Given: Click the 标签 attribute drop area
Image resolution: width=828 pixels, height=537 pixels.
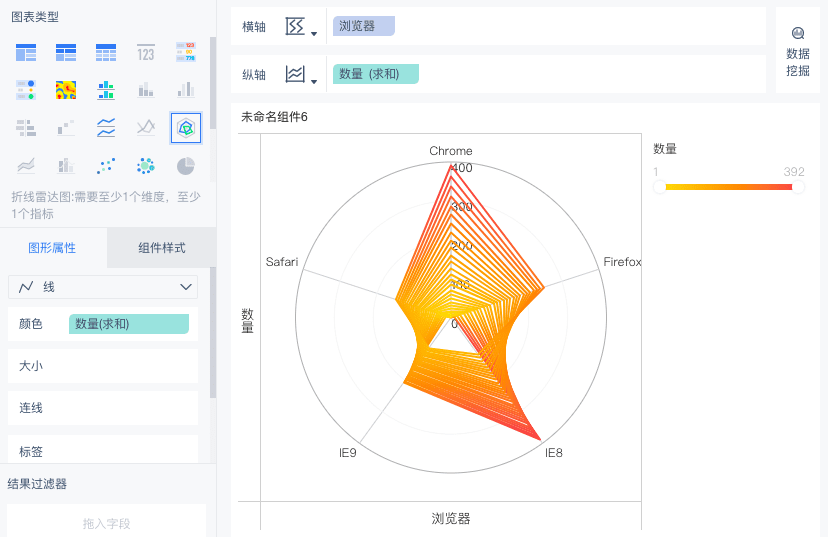Looking at the screenshot, I should point(103,450).
